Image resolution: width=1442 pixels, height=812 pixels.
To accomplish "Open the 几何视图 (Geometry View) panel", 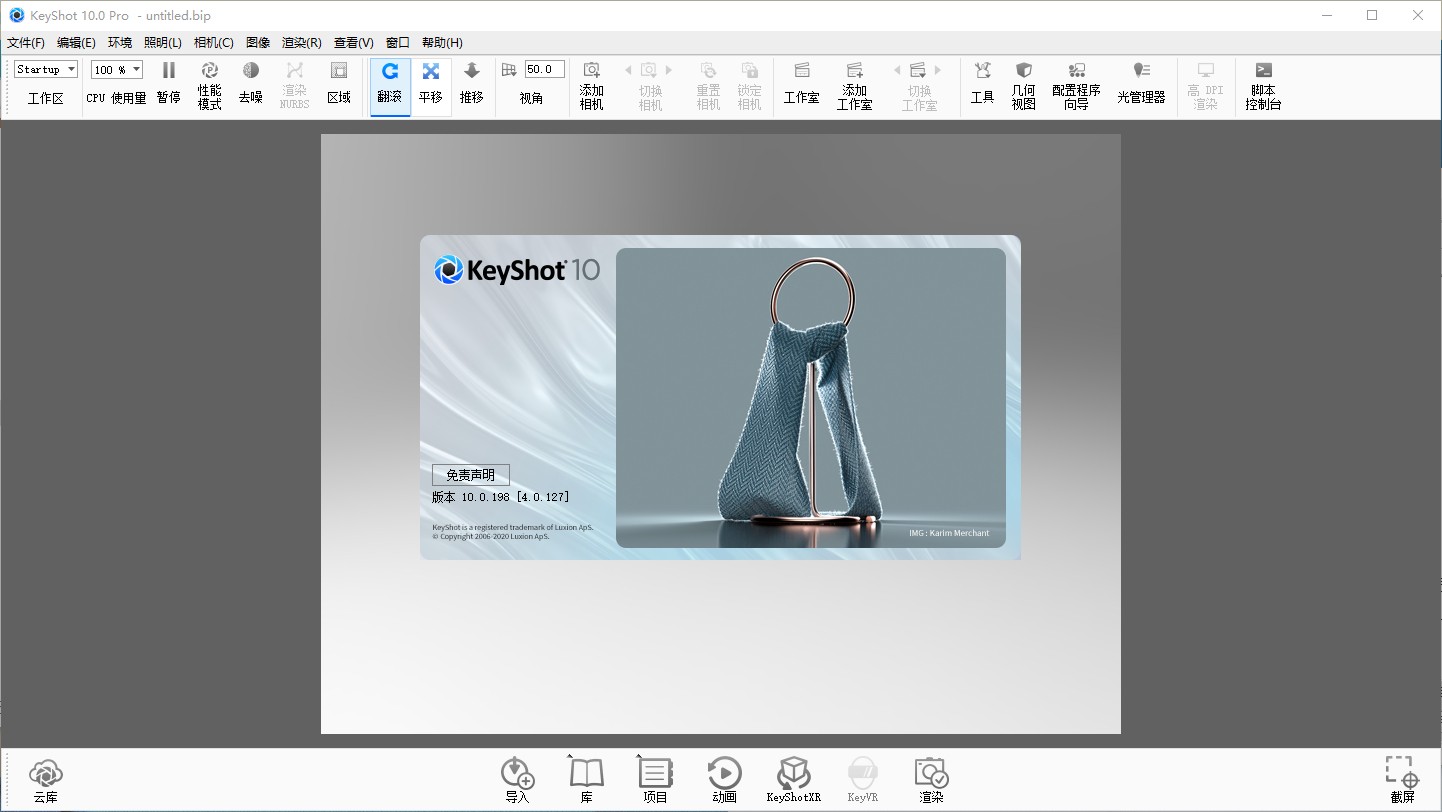I will coord(1023,85).
